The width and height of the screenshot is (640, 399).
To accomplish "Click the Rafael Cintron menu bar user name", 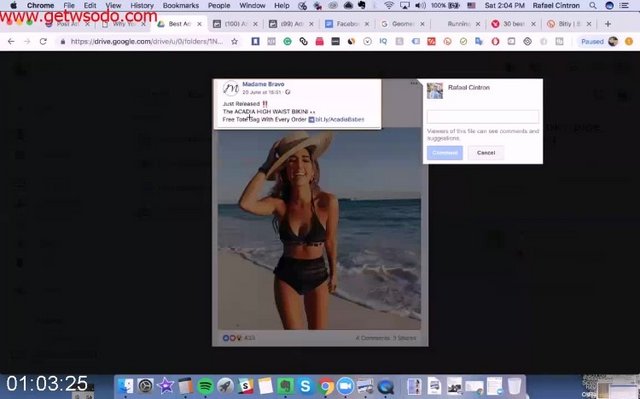I will click(x=556, y=6).
